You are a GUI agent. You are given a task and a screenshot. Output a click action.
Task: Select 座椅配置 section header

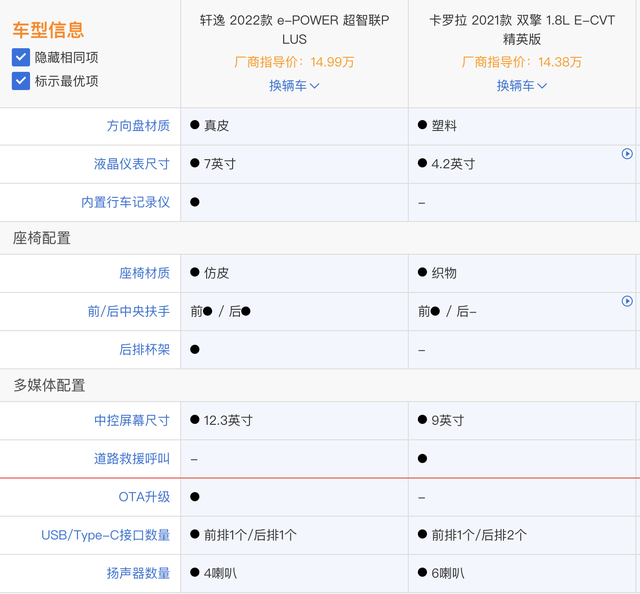(42, 238)
